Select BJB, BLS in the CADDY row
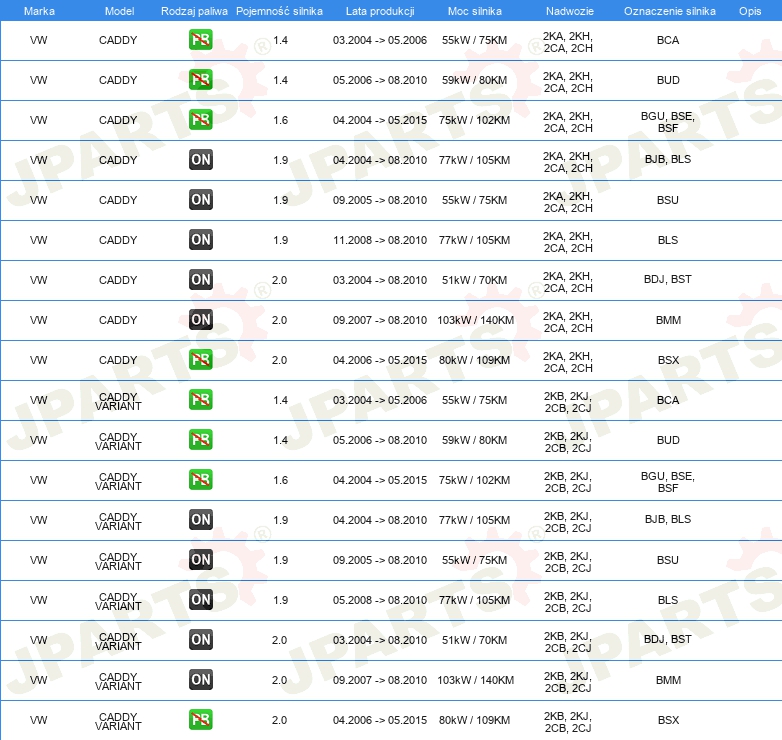 coord(668,159)
